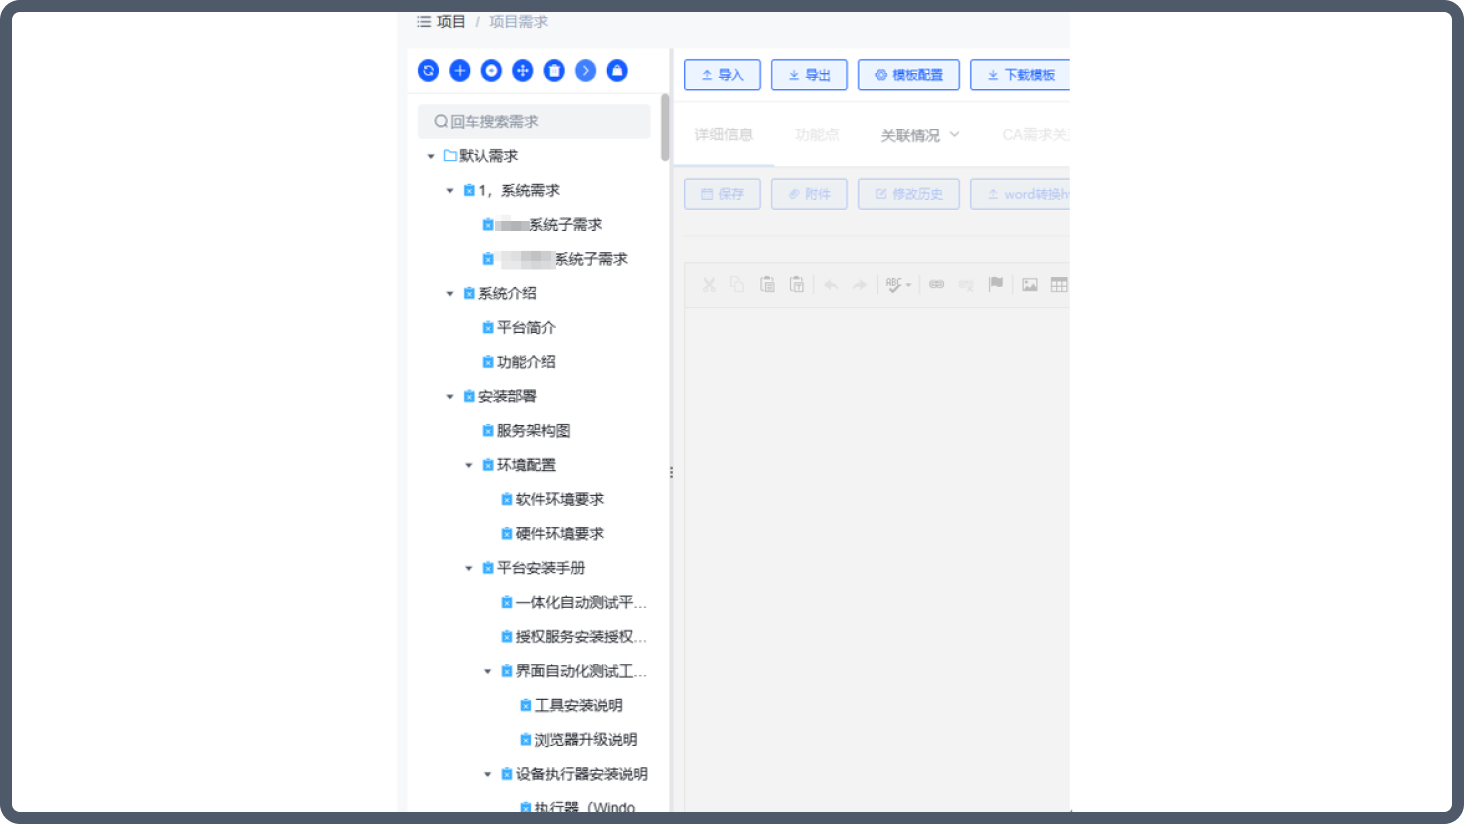Click the Redo arrow in editor toolbar
Screen dimensions: 1464x824
click(x=859, y=285)
